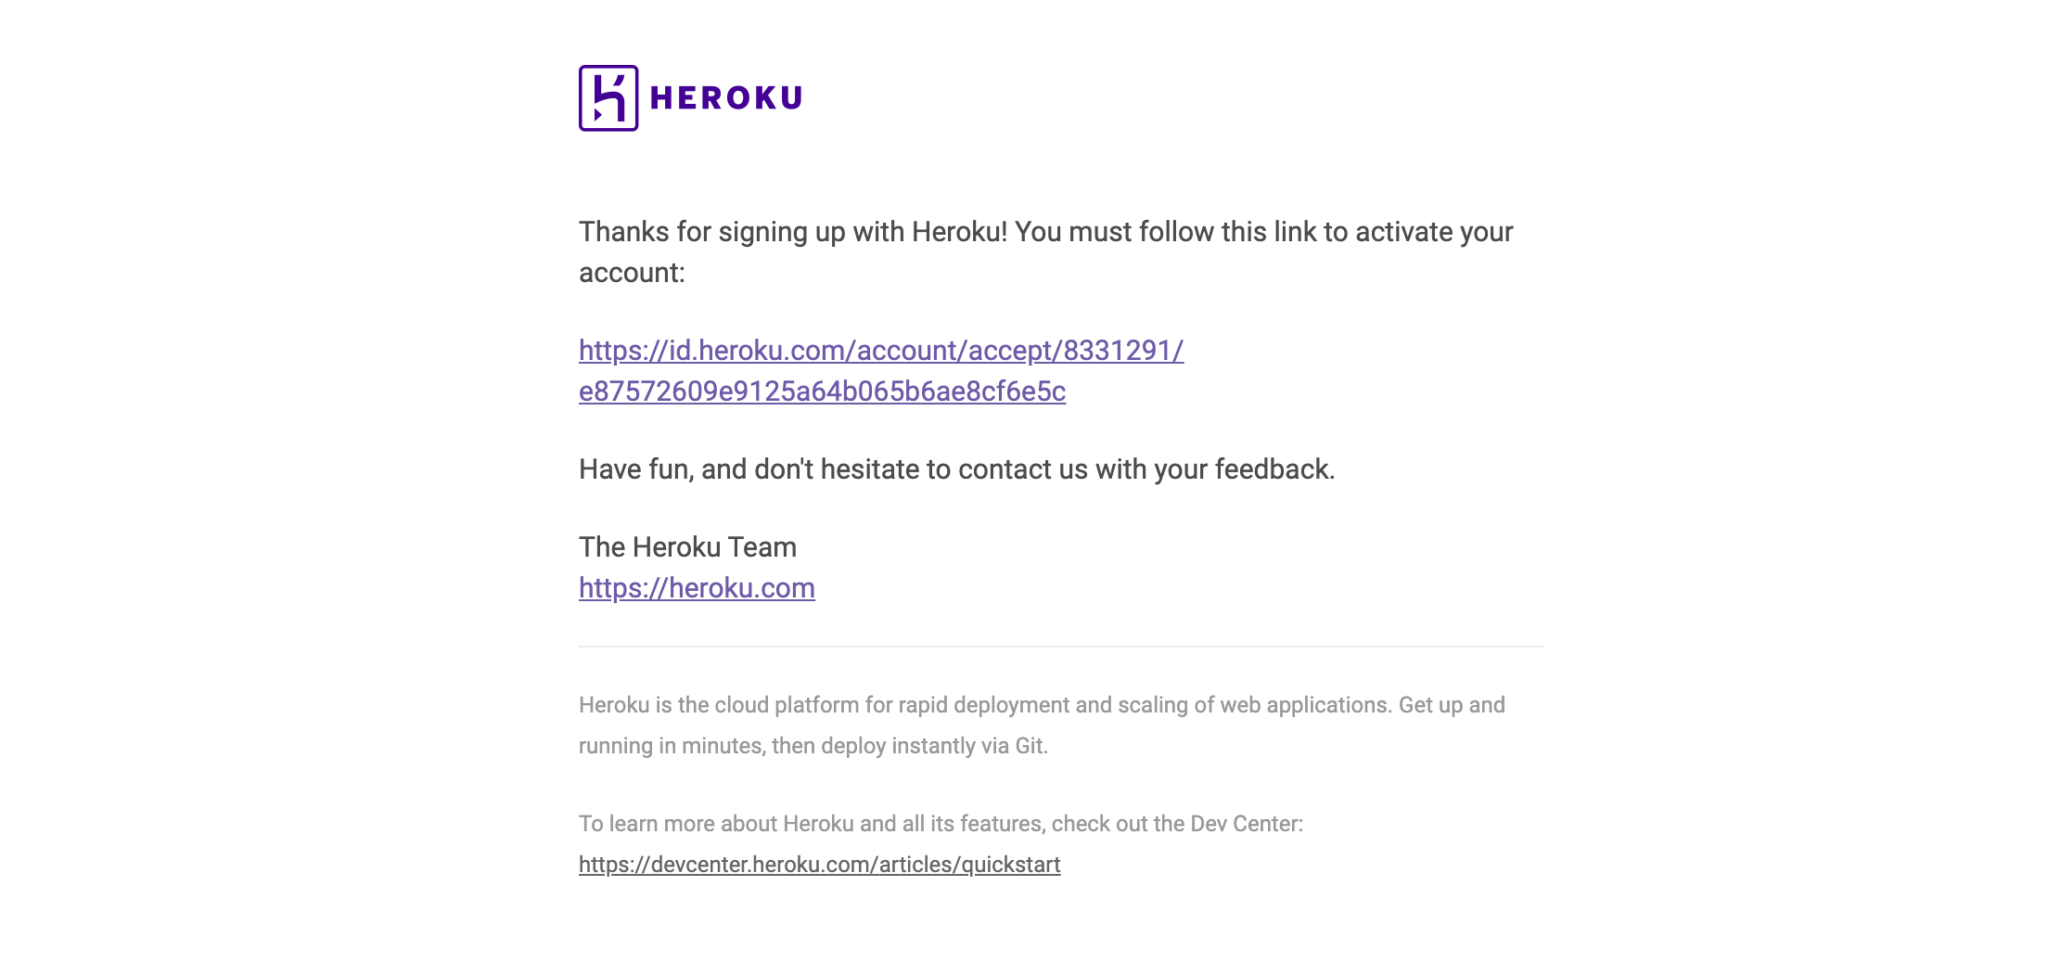Click the 'running in minutes, then deploy' footer line
This screenshot has height=963, width=2048.
[813, 746]
